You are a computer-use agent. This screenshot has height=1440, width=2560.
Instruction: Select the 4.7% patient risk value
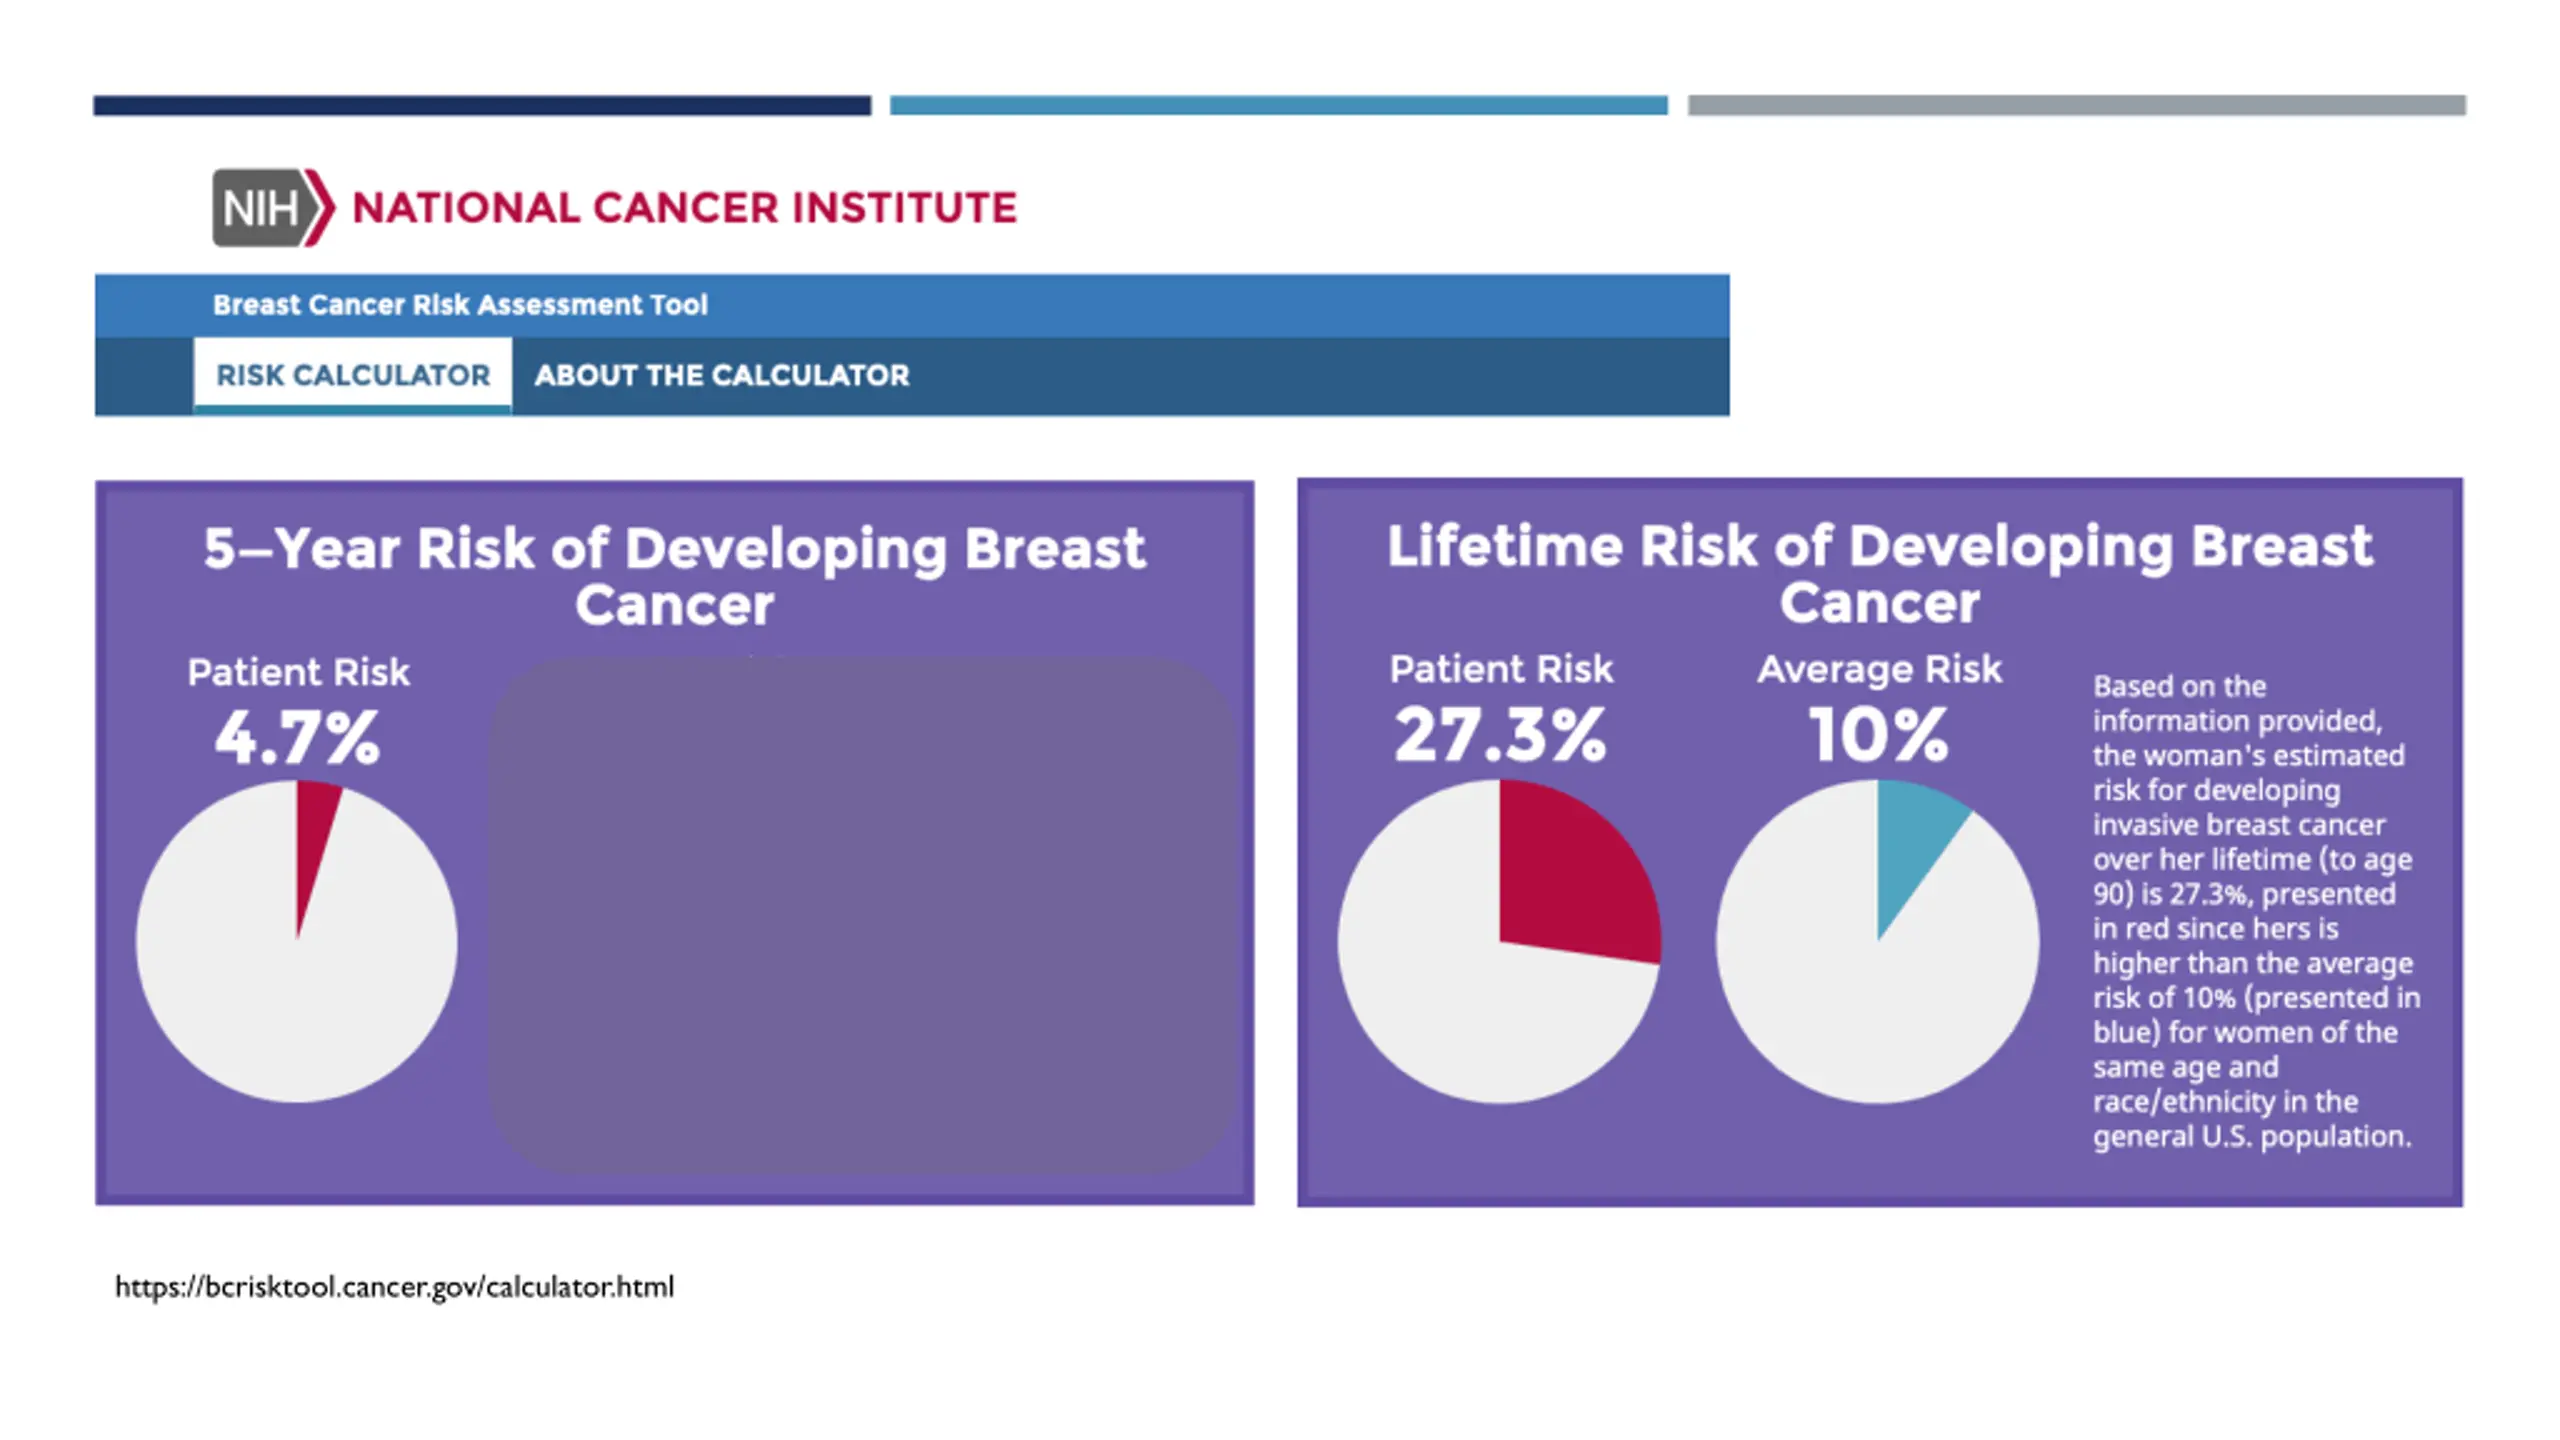[x=297, y=738]
